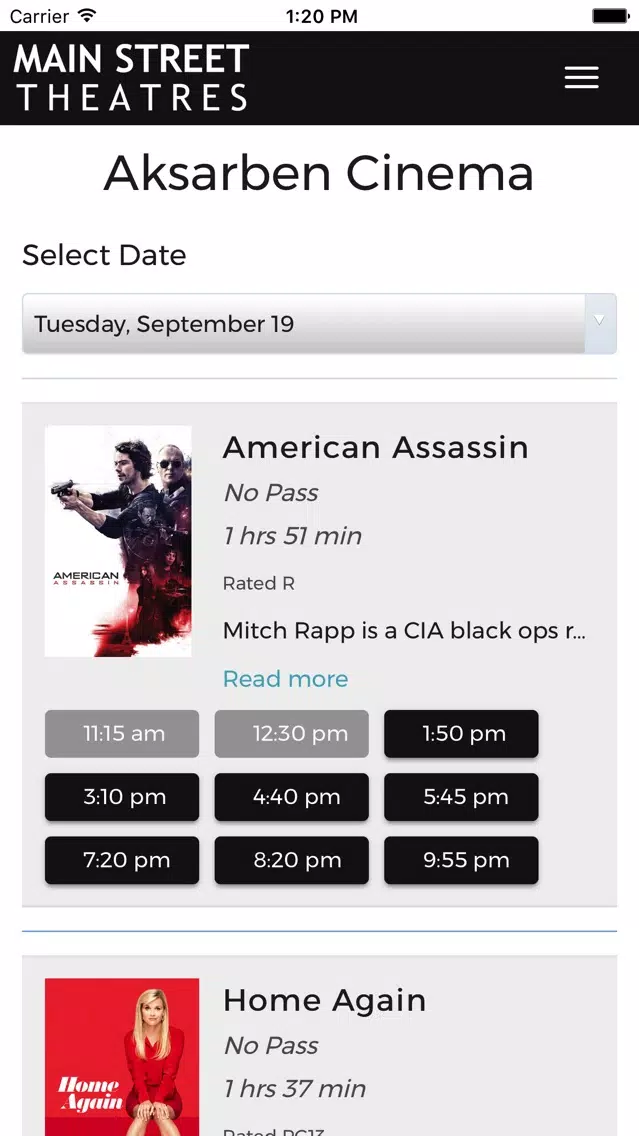Choose the 7:20 pm showtime

tap(122, 860)
